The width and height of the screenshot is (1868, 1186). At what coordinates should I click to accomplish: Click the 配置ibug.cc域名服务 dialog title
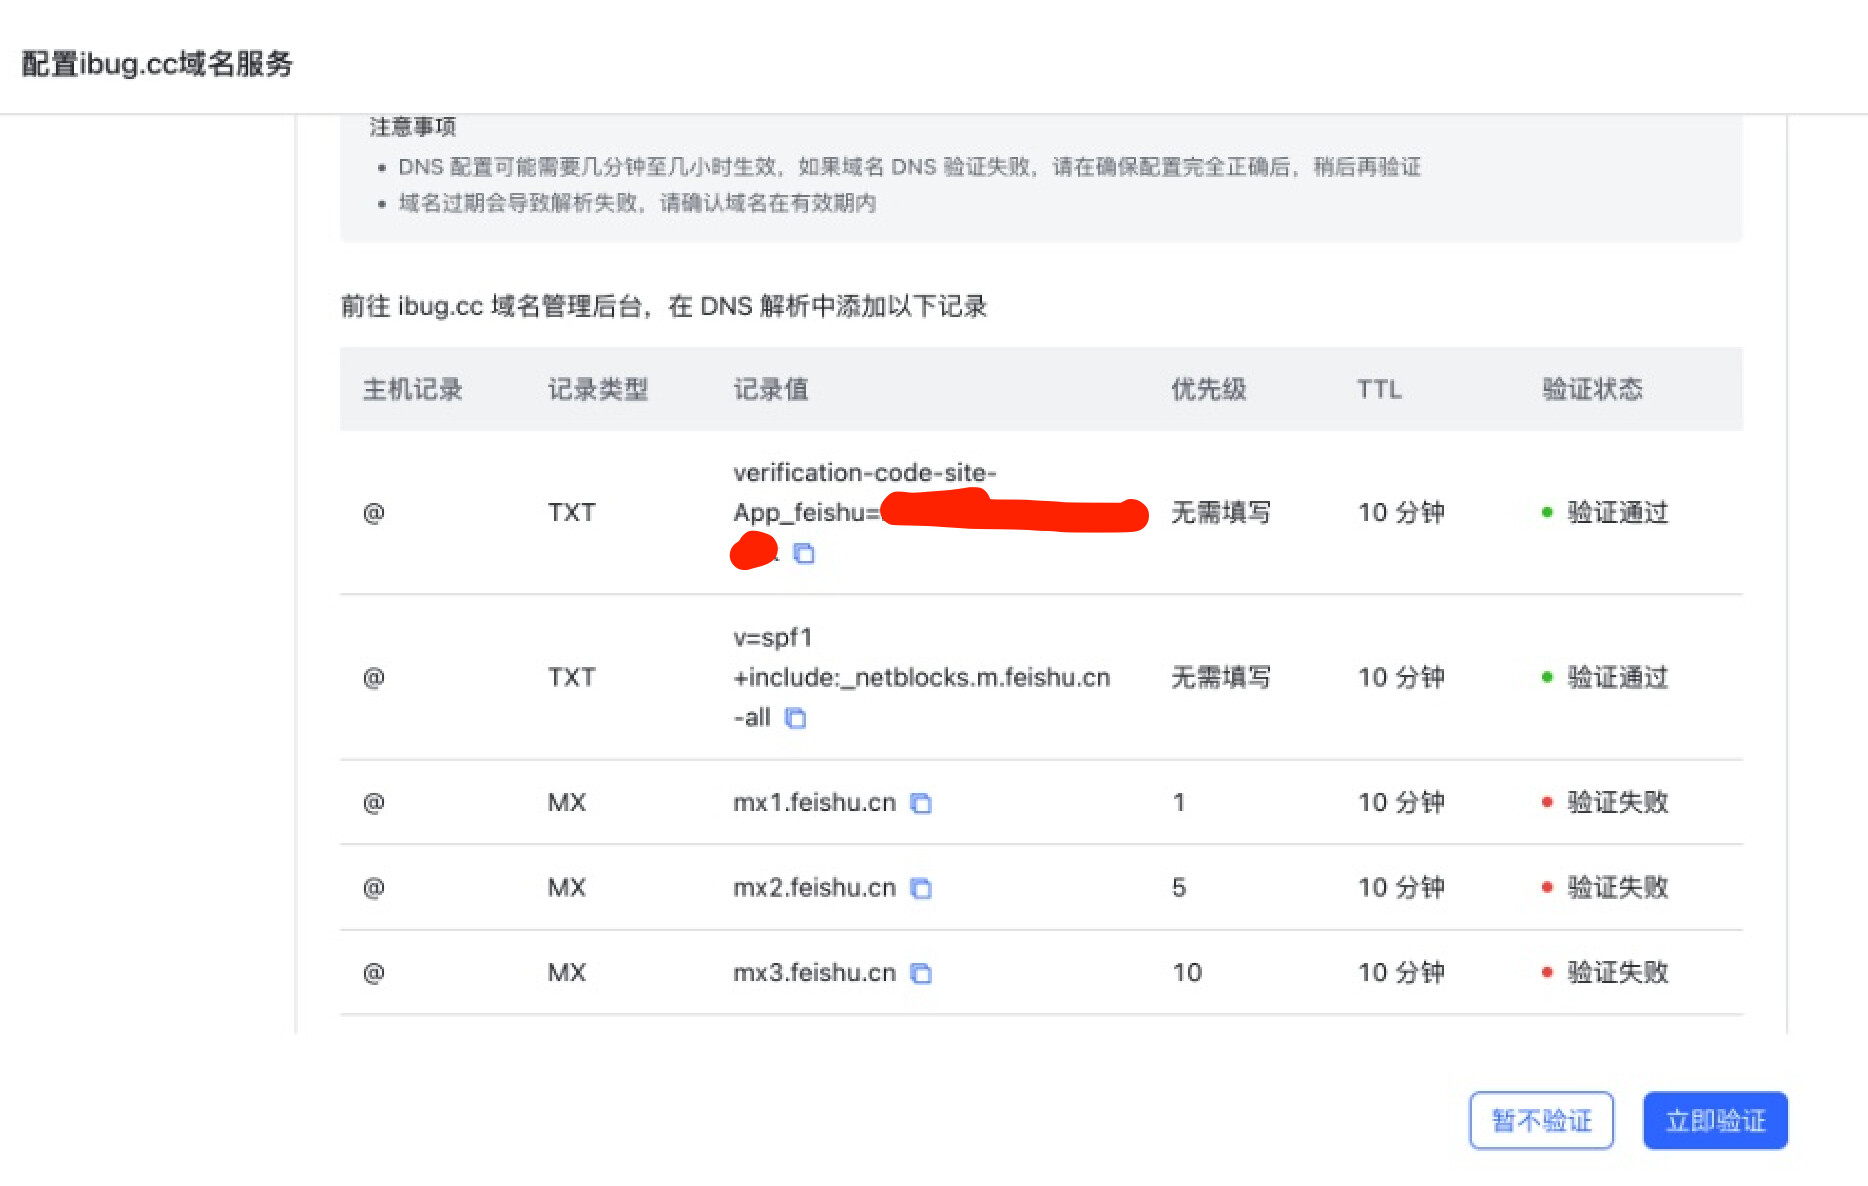tap(157, 63)
